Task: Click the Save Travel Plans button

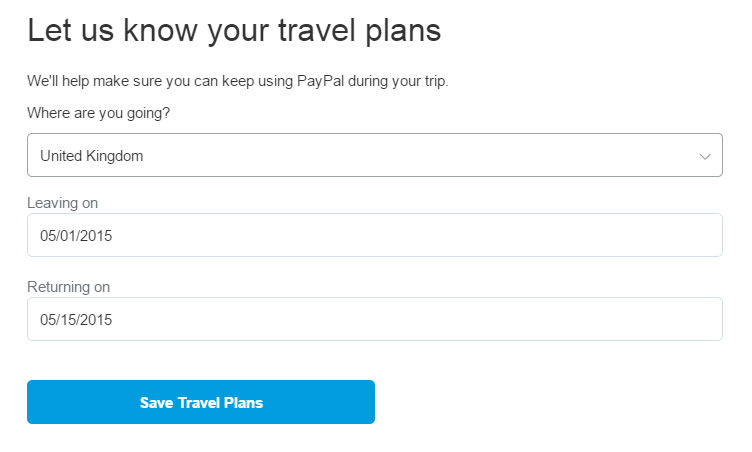Action: [201, 402]
